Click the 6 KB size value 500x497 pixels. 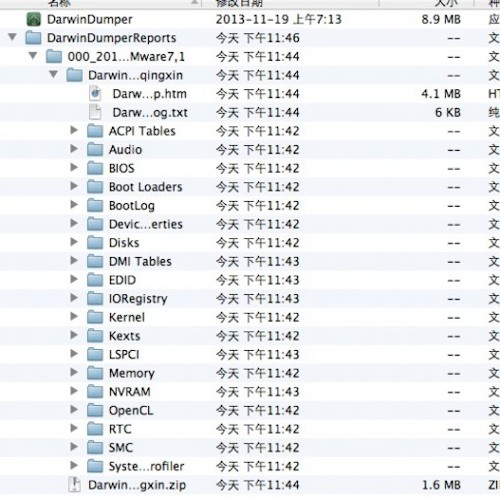(448, 113)
